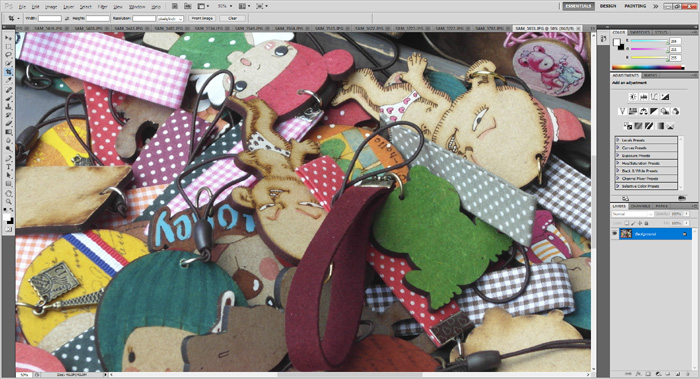The image size is (700, 379).
Task: Add a Brightness/Contrast adjustment
Action: pyautogui.click(x=633, y=96)
